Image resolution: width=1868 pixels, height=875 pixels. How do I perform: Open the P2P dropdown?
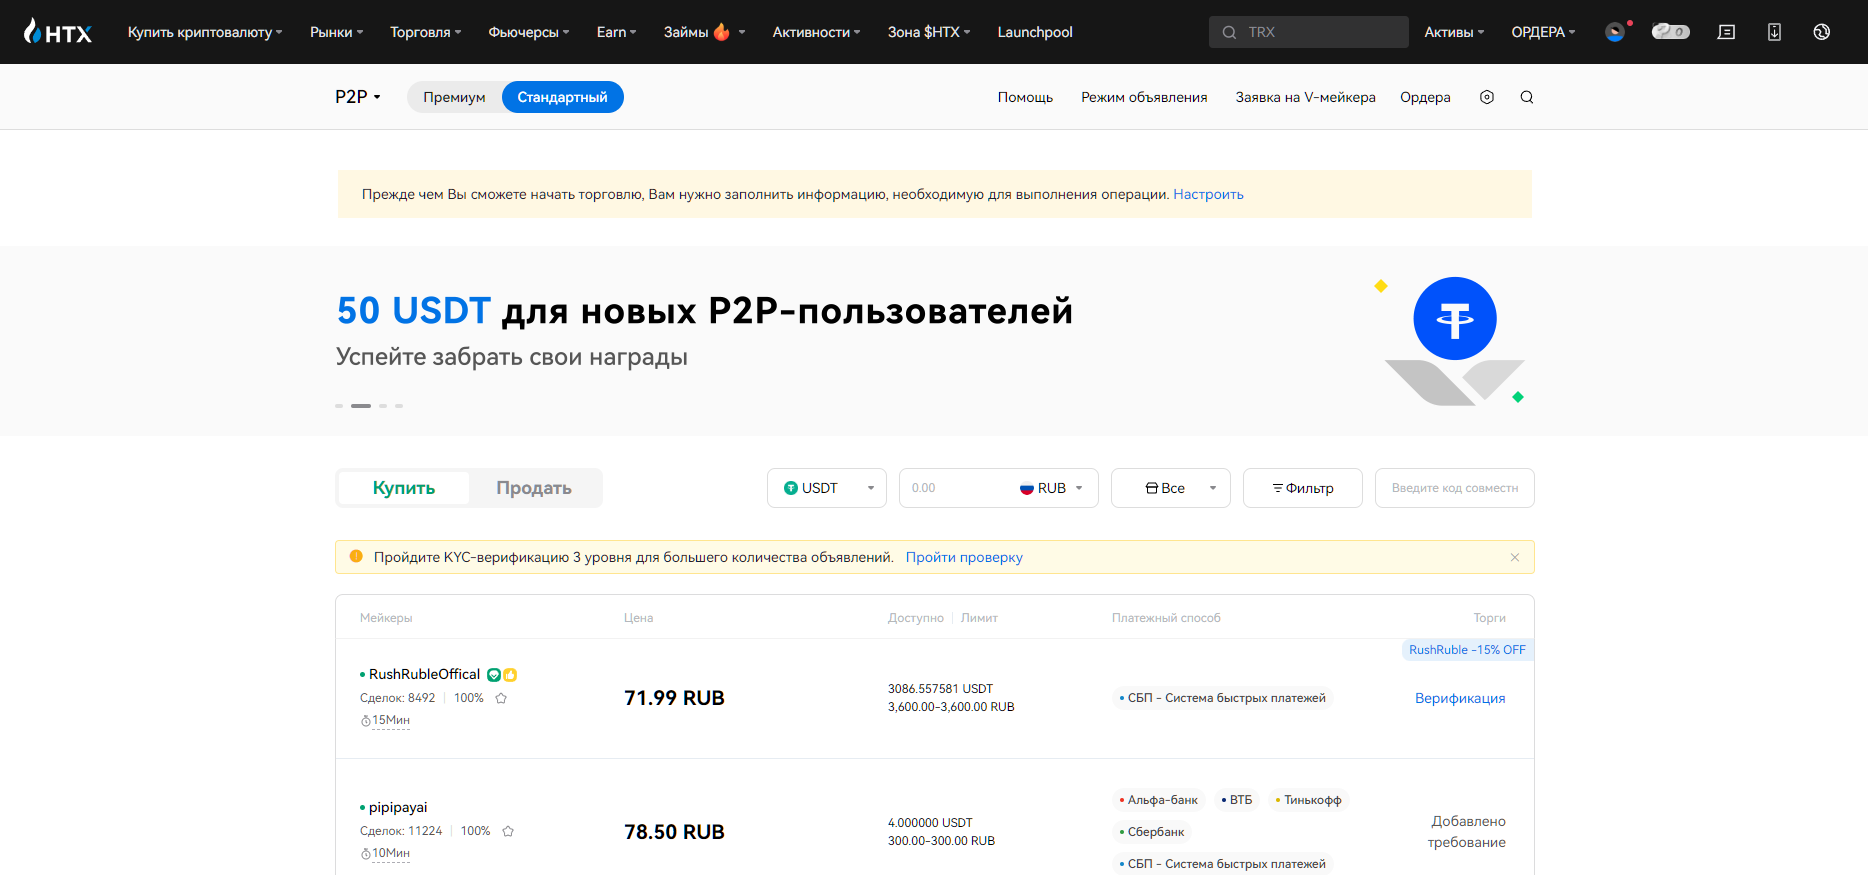pos(358,97)
